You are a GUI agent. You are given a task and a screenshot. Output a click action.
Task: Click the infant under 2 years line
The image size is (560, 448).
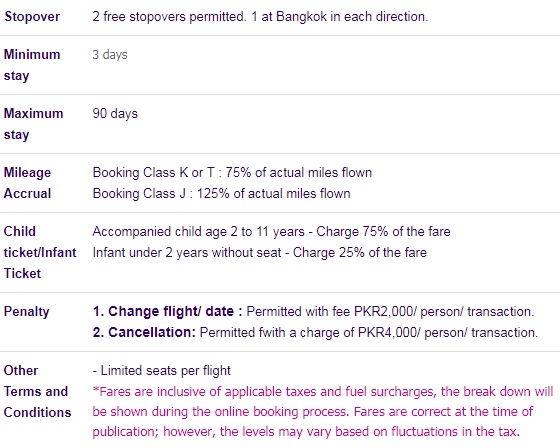coord(260,253)
